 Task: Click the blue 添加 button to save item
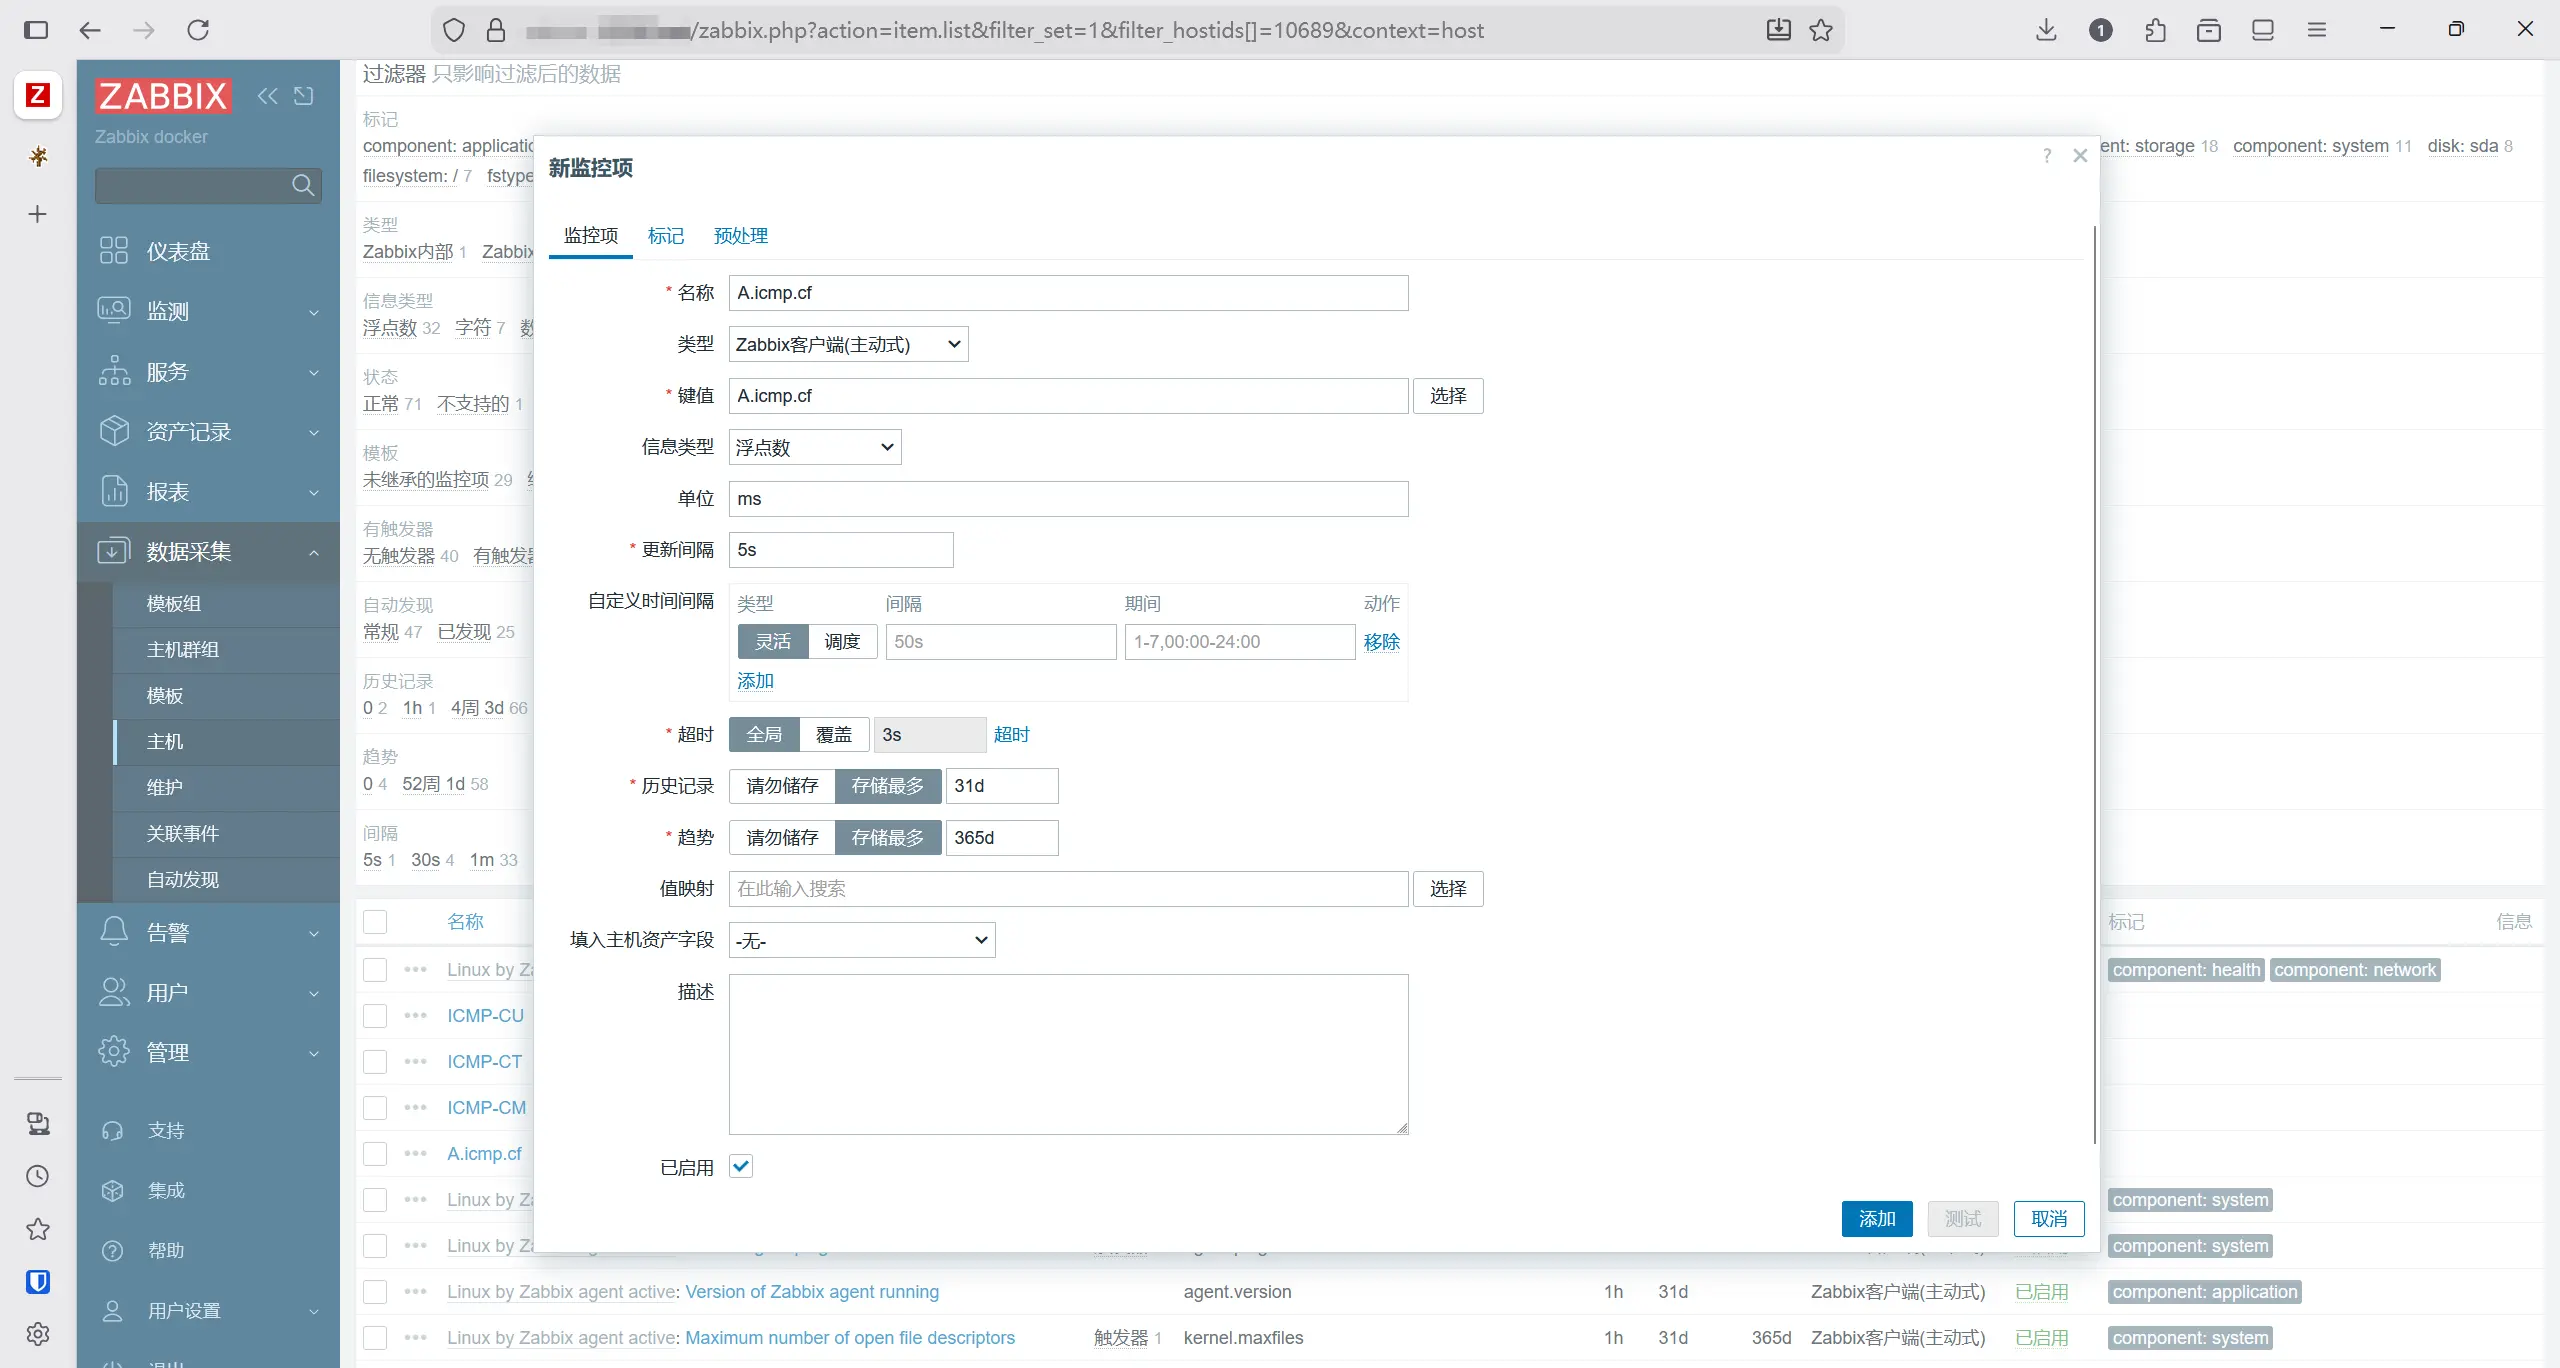coord(1876,1219)
